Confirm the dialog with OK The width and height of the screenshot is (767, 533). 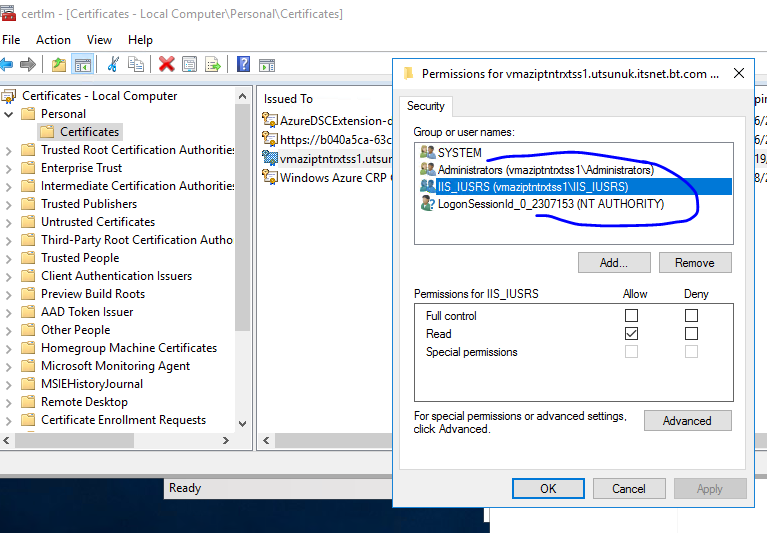548,489
